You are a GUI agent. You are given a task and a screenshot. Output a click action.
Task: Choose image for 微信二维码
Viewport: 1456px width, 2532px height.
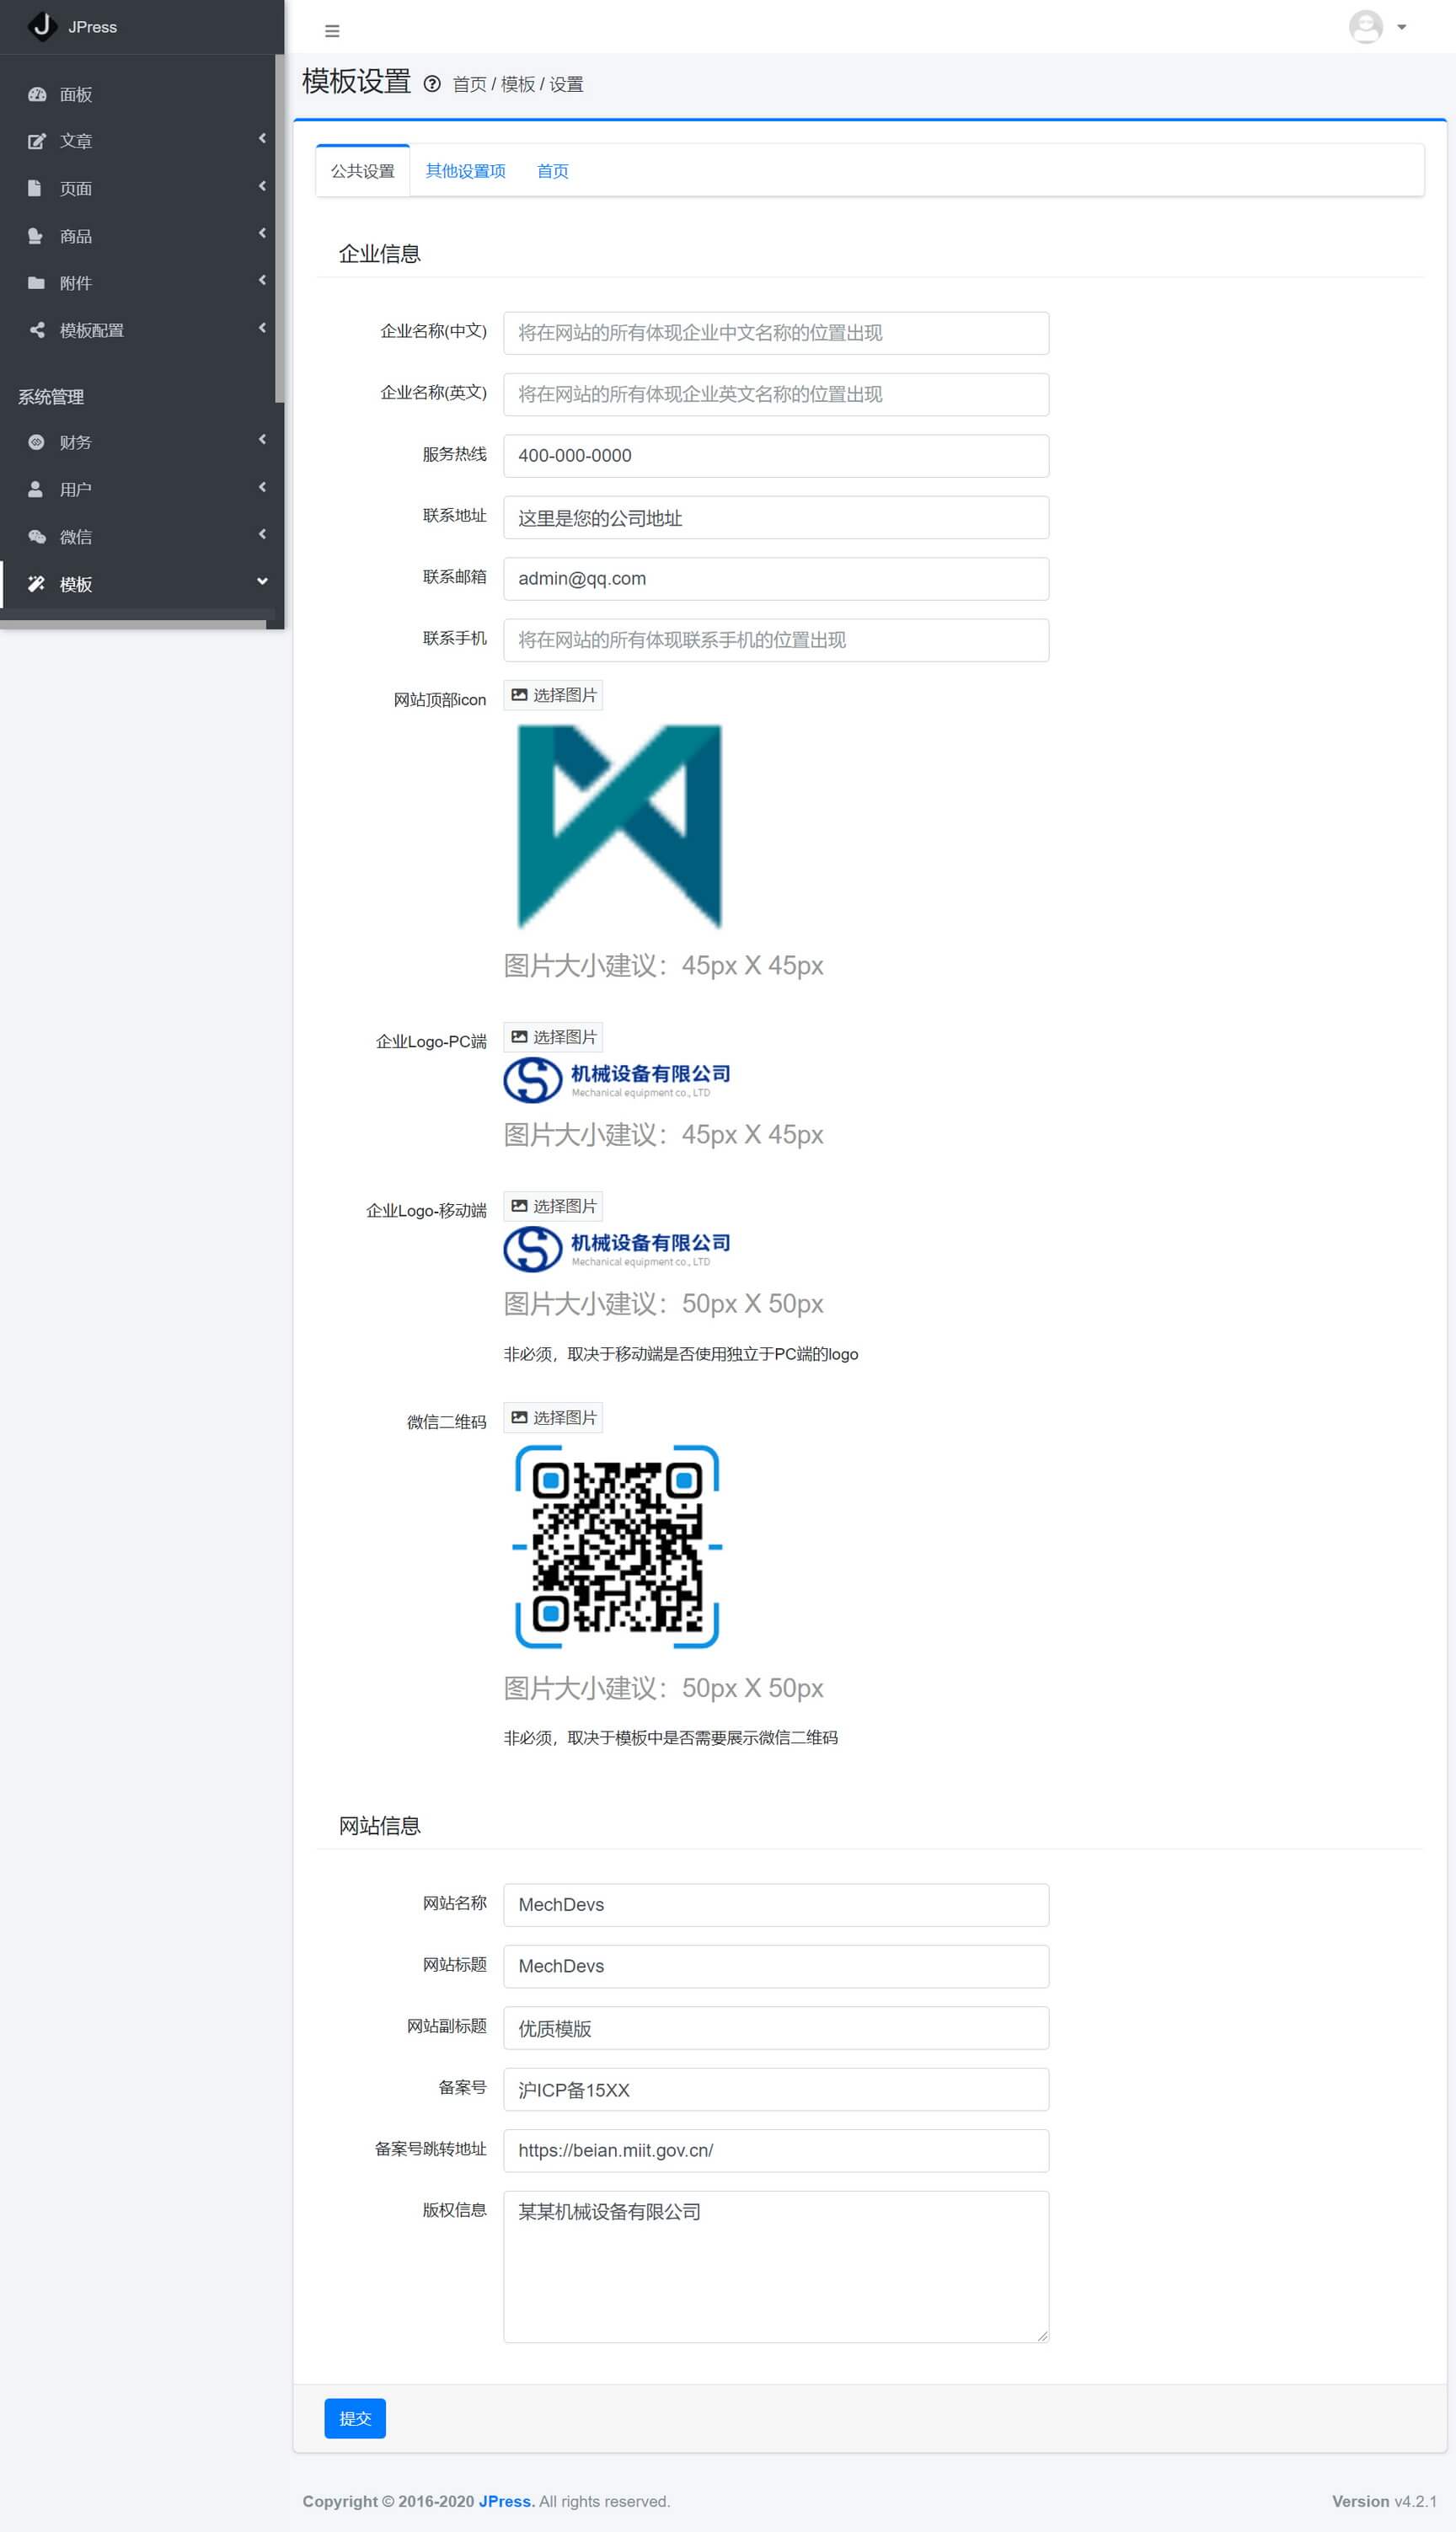pos(553,1417)
